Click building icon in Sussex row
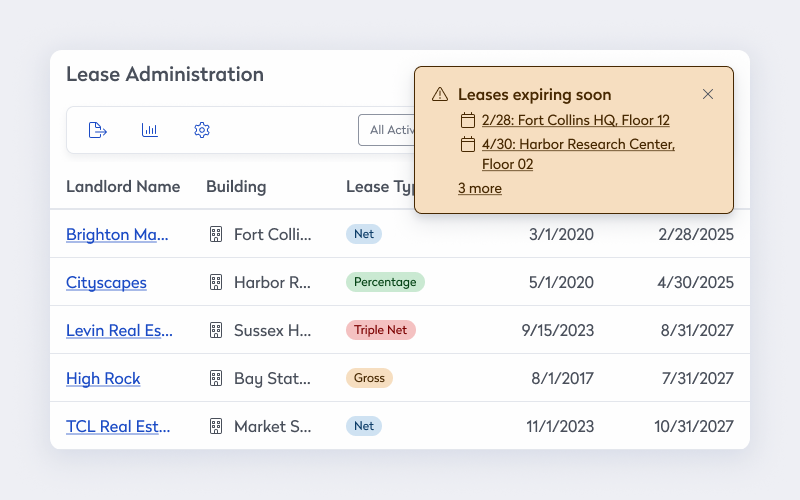The image size is (800, 500). [216, 330]
